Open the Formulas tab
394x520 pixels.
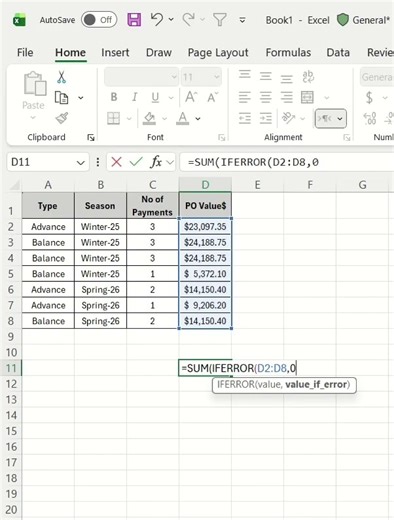tap(288, 52)
